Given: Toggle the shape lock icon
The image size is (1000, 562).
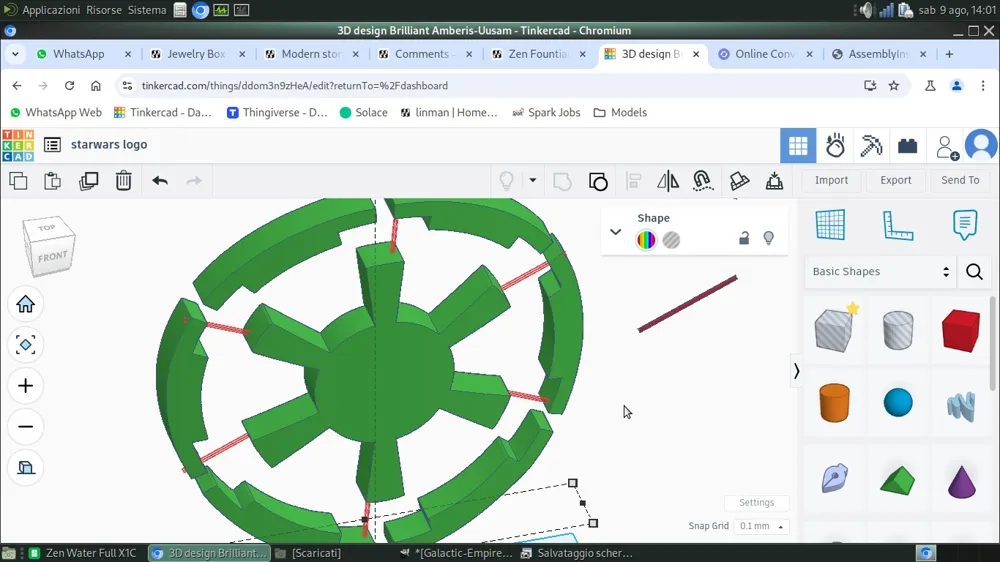Looking at the screenshot, I should (744, 239).
